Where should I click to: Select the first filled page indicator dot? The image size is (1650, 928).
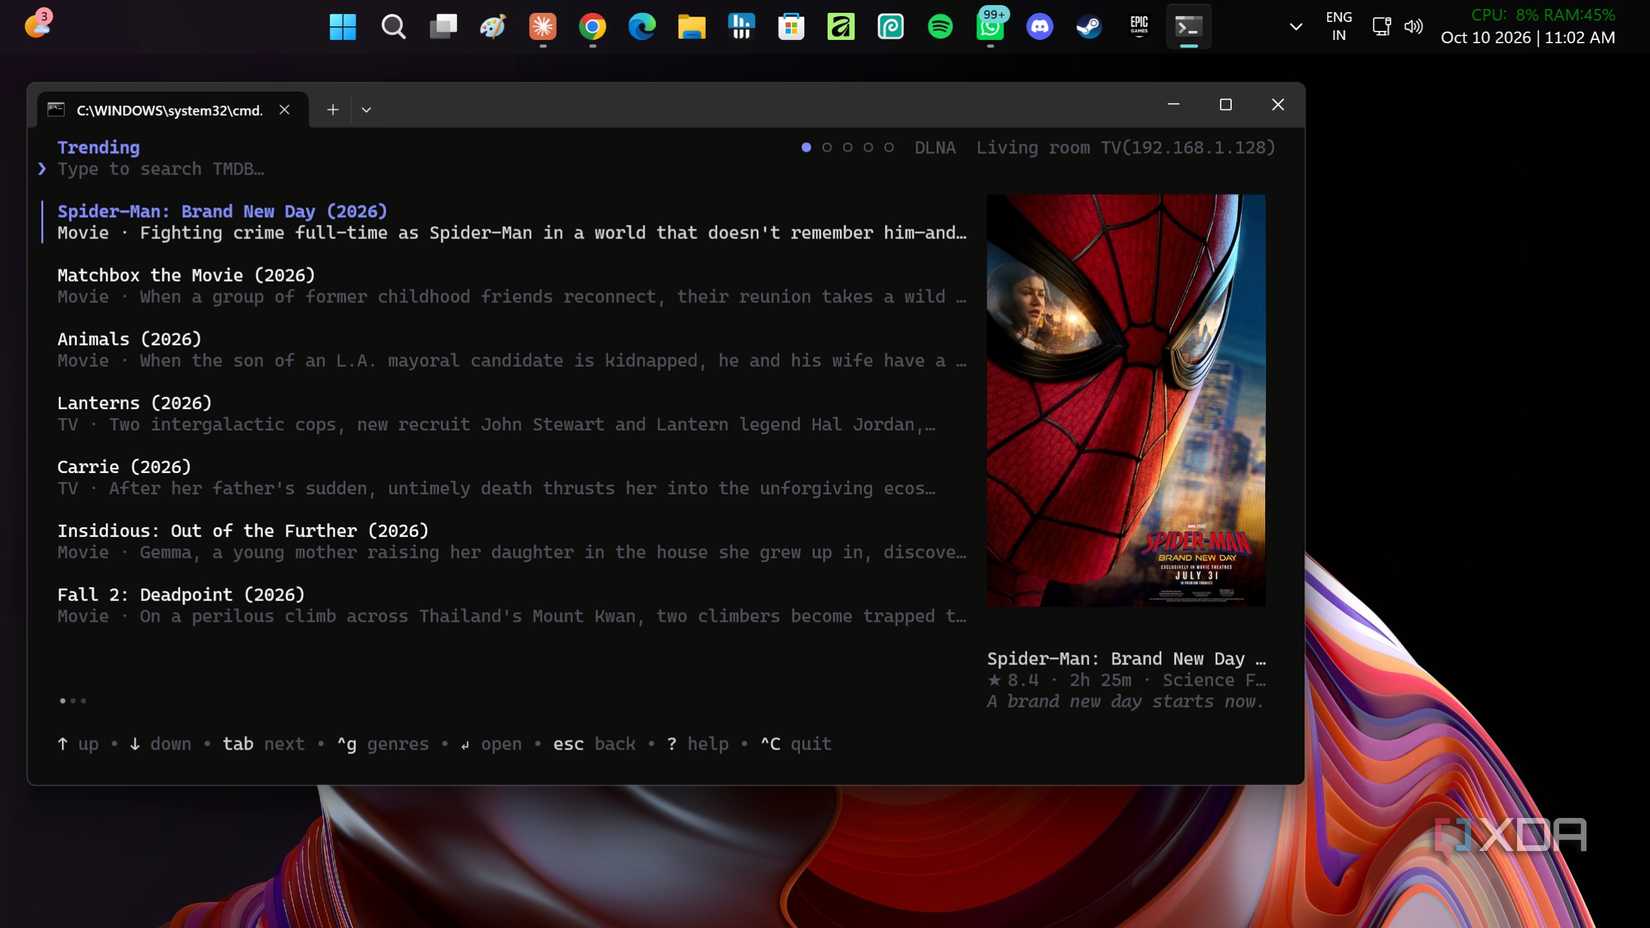(806, 147)
